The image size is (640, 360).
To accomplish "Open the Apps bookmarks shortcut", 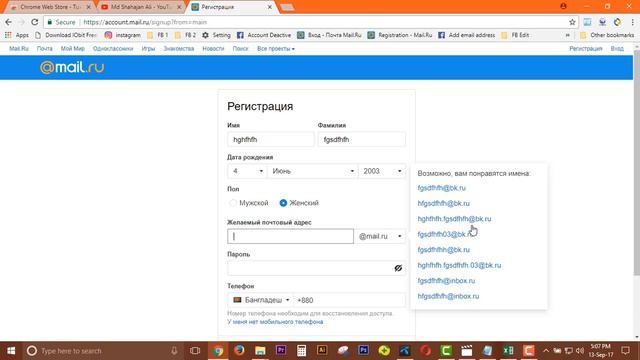I will [x=17, y=35].
